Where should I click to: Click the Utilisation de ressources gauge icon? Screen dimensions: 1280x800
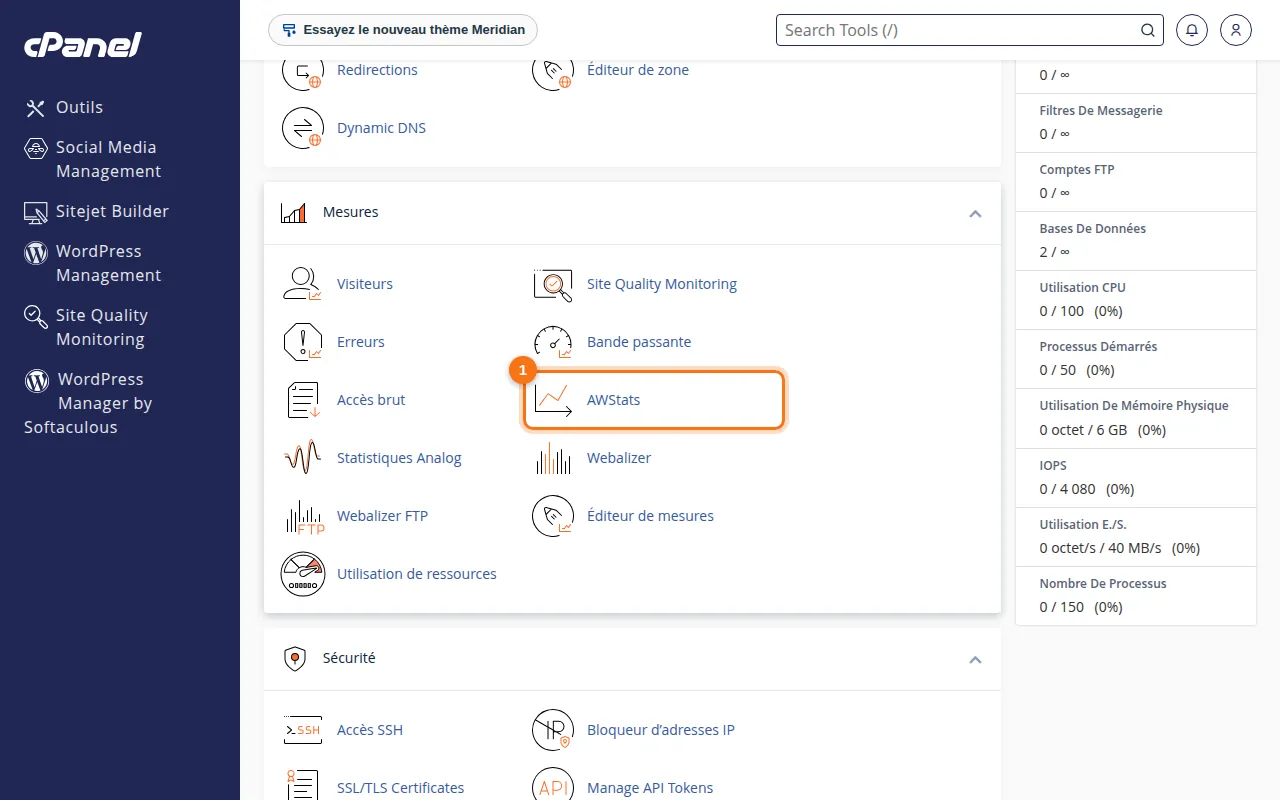pyautogui.click(x=303, y=574)
